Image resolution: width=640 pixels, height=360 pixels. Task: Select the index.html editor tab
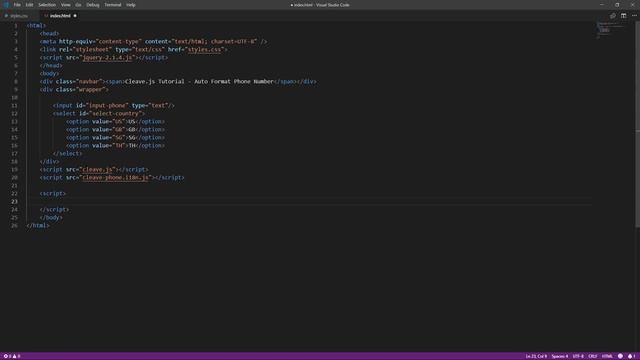[x=60, y=16]
